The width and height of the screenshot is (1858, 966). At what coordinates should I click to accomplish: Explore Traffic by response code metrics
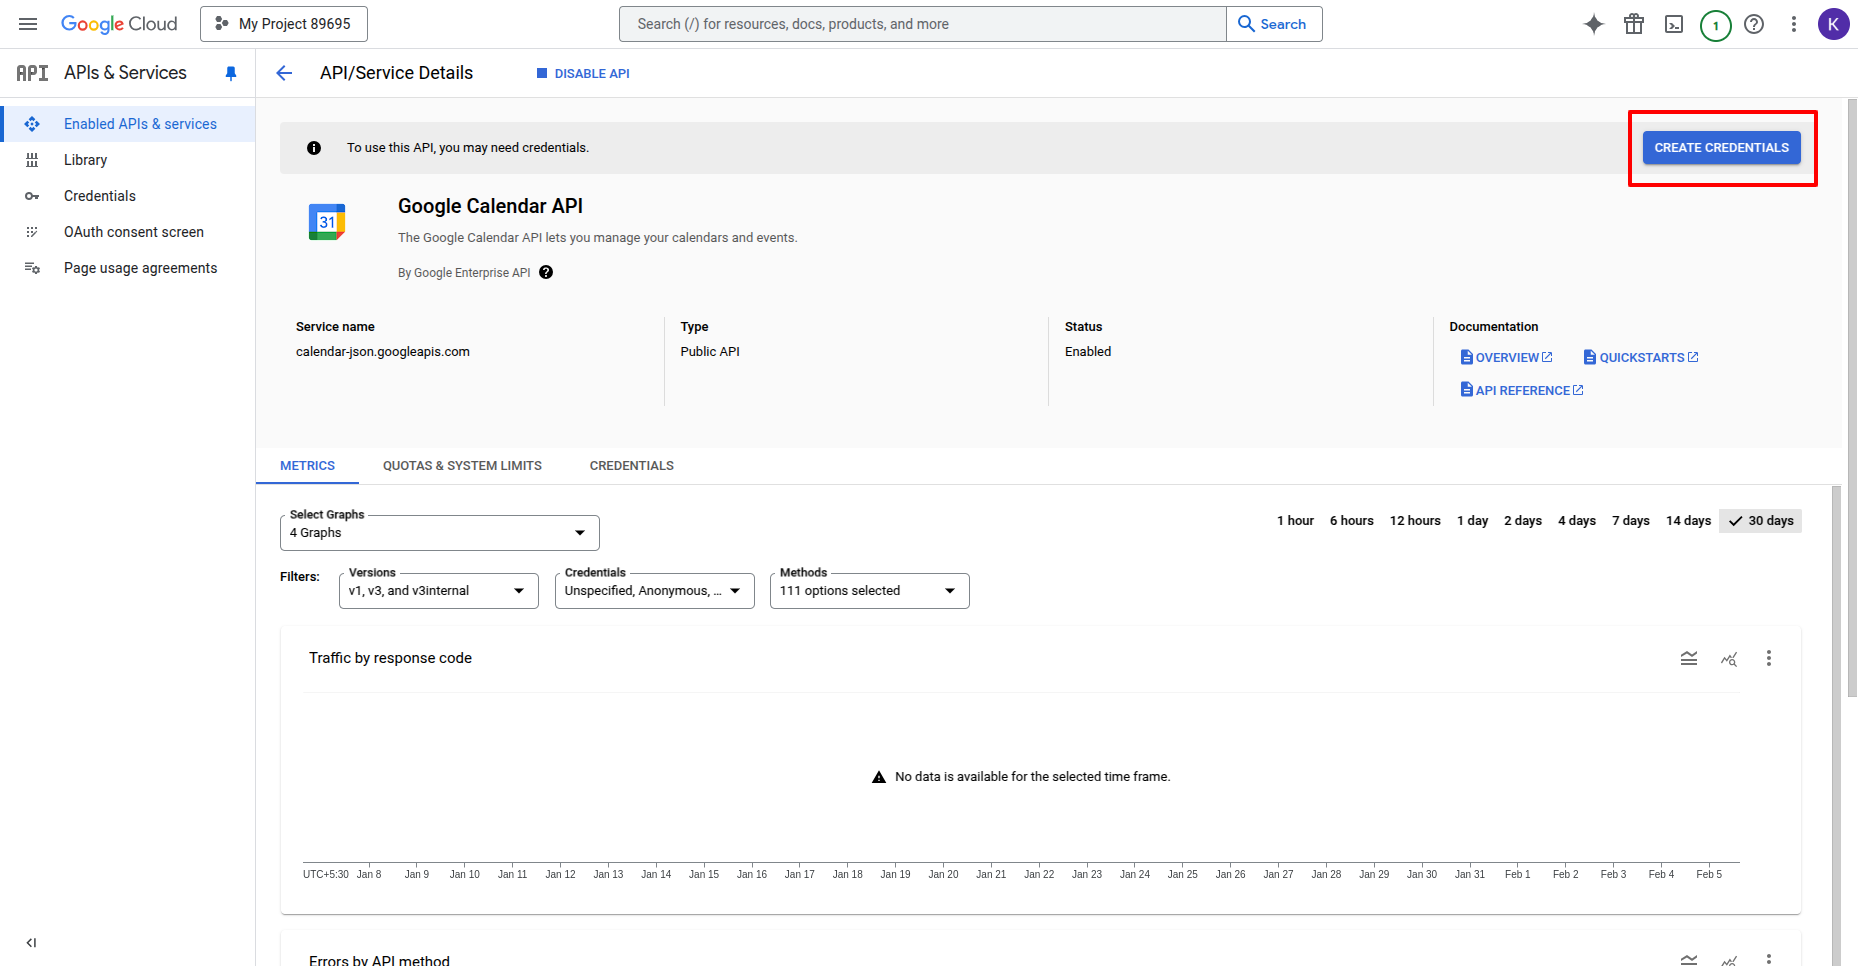1729,658
